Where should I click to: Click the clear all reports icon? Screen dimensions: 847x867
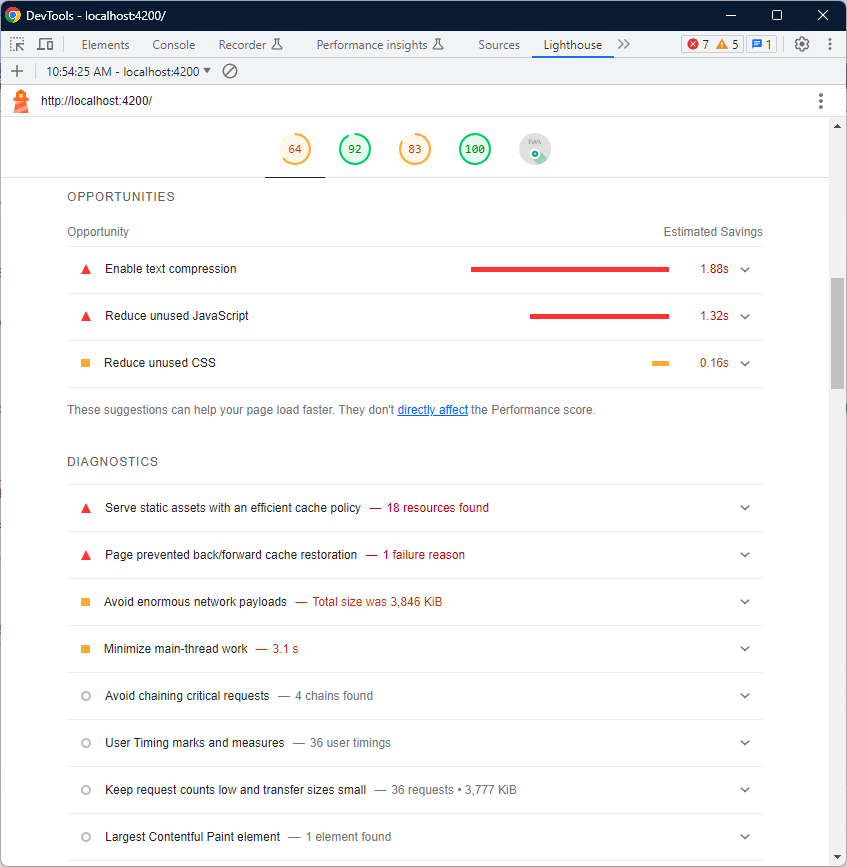click(x=230, y=71)
